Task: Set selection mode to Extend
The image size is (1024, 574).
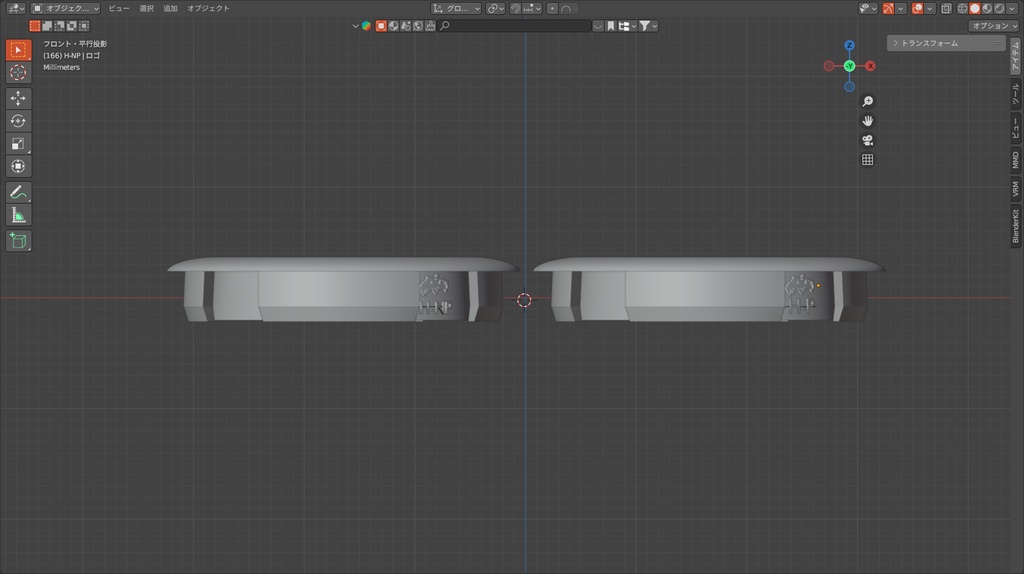Action: click(47, 25)
